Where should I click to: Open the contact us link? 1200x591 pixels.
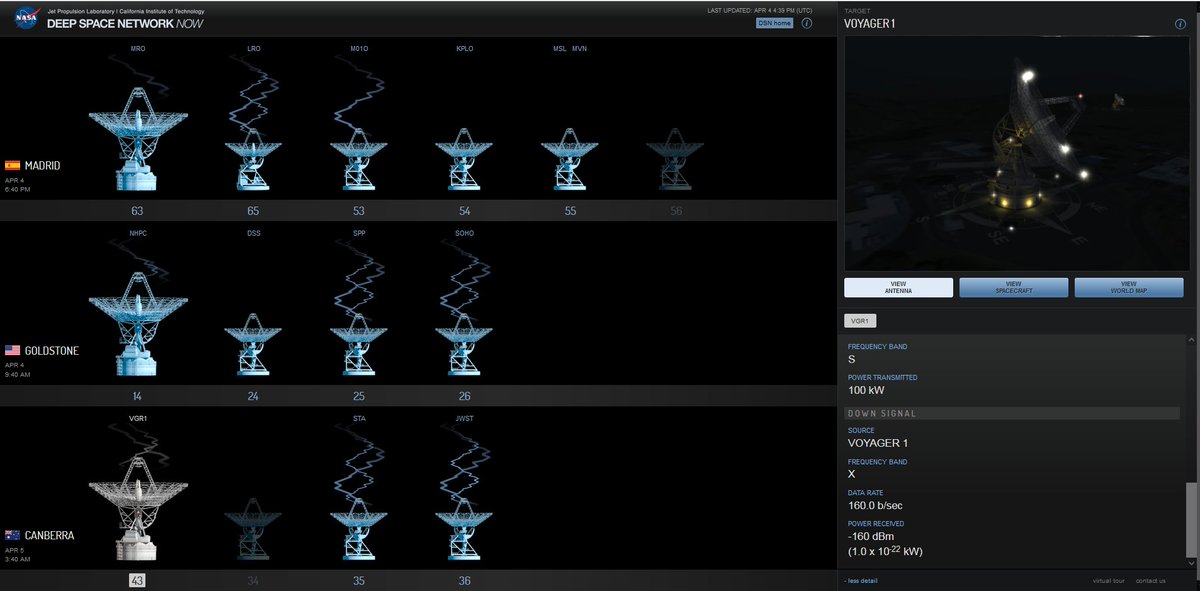pyautogui.click(x=1151, y=580)
